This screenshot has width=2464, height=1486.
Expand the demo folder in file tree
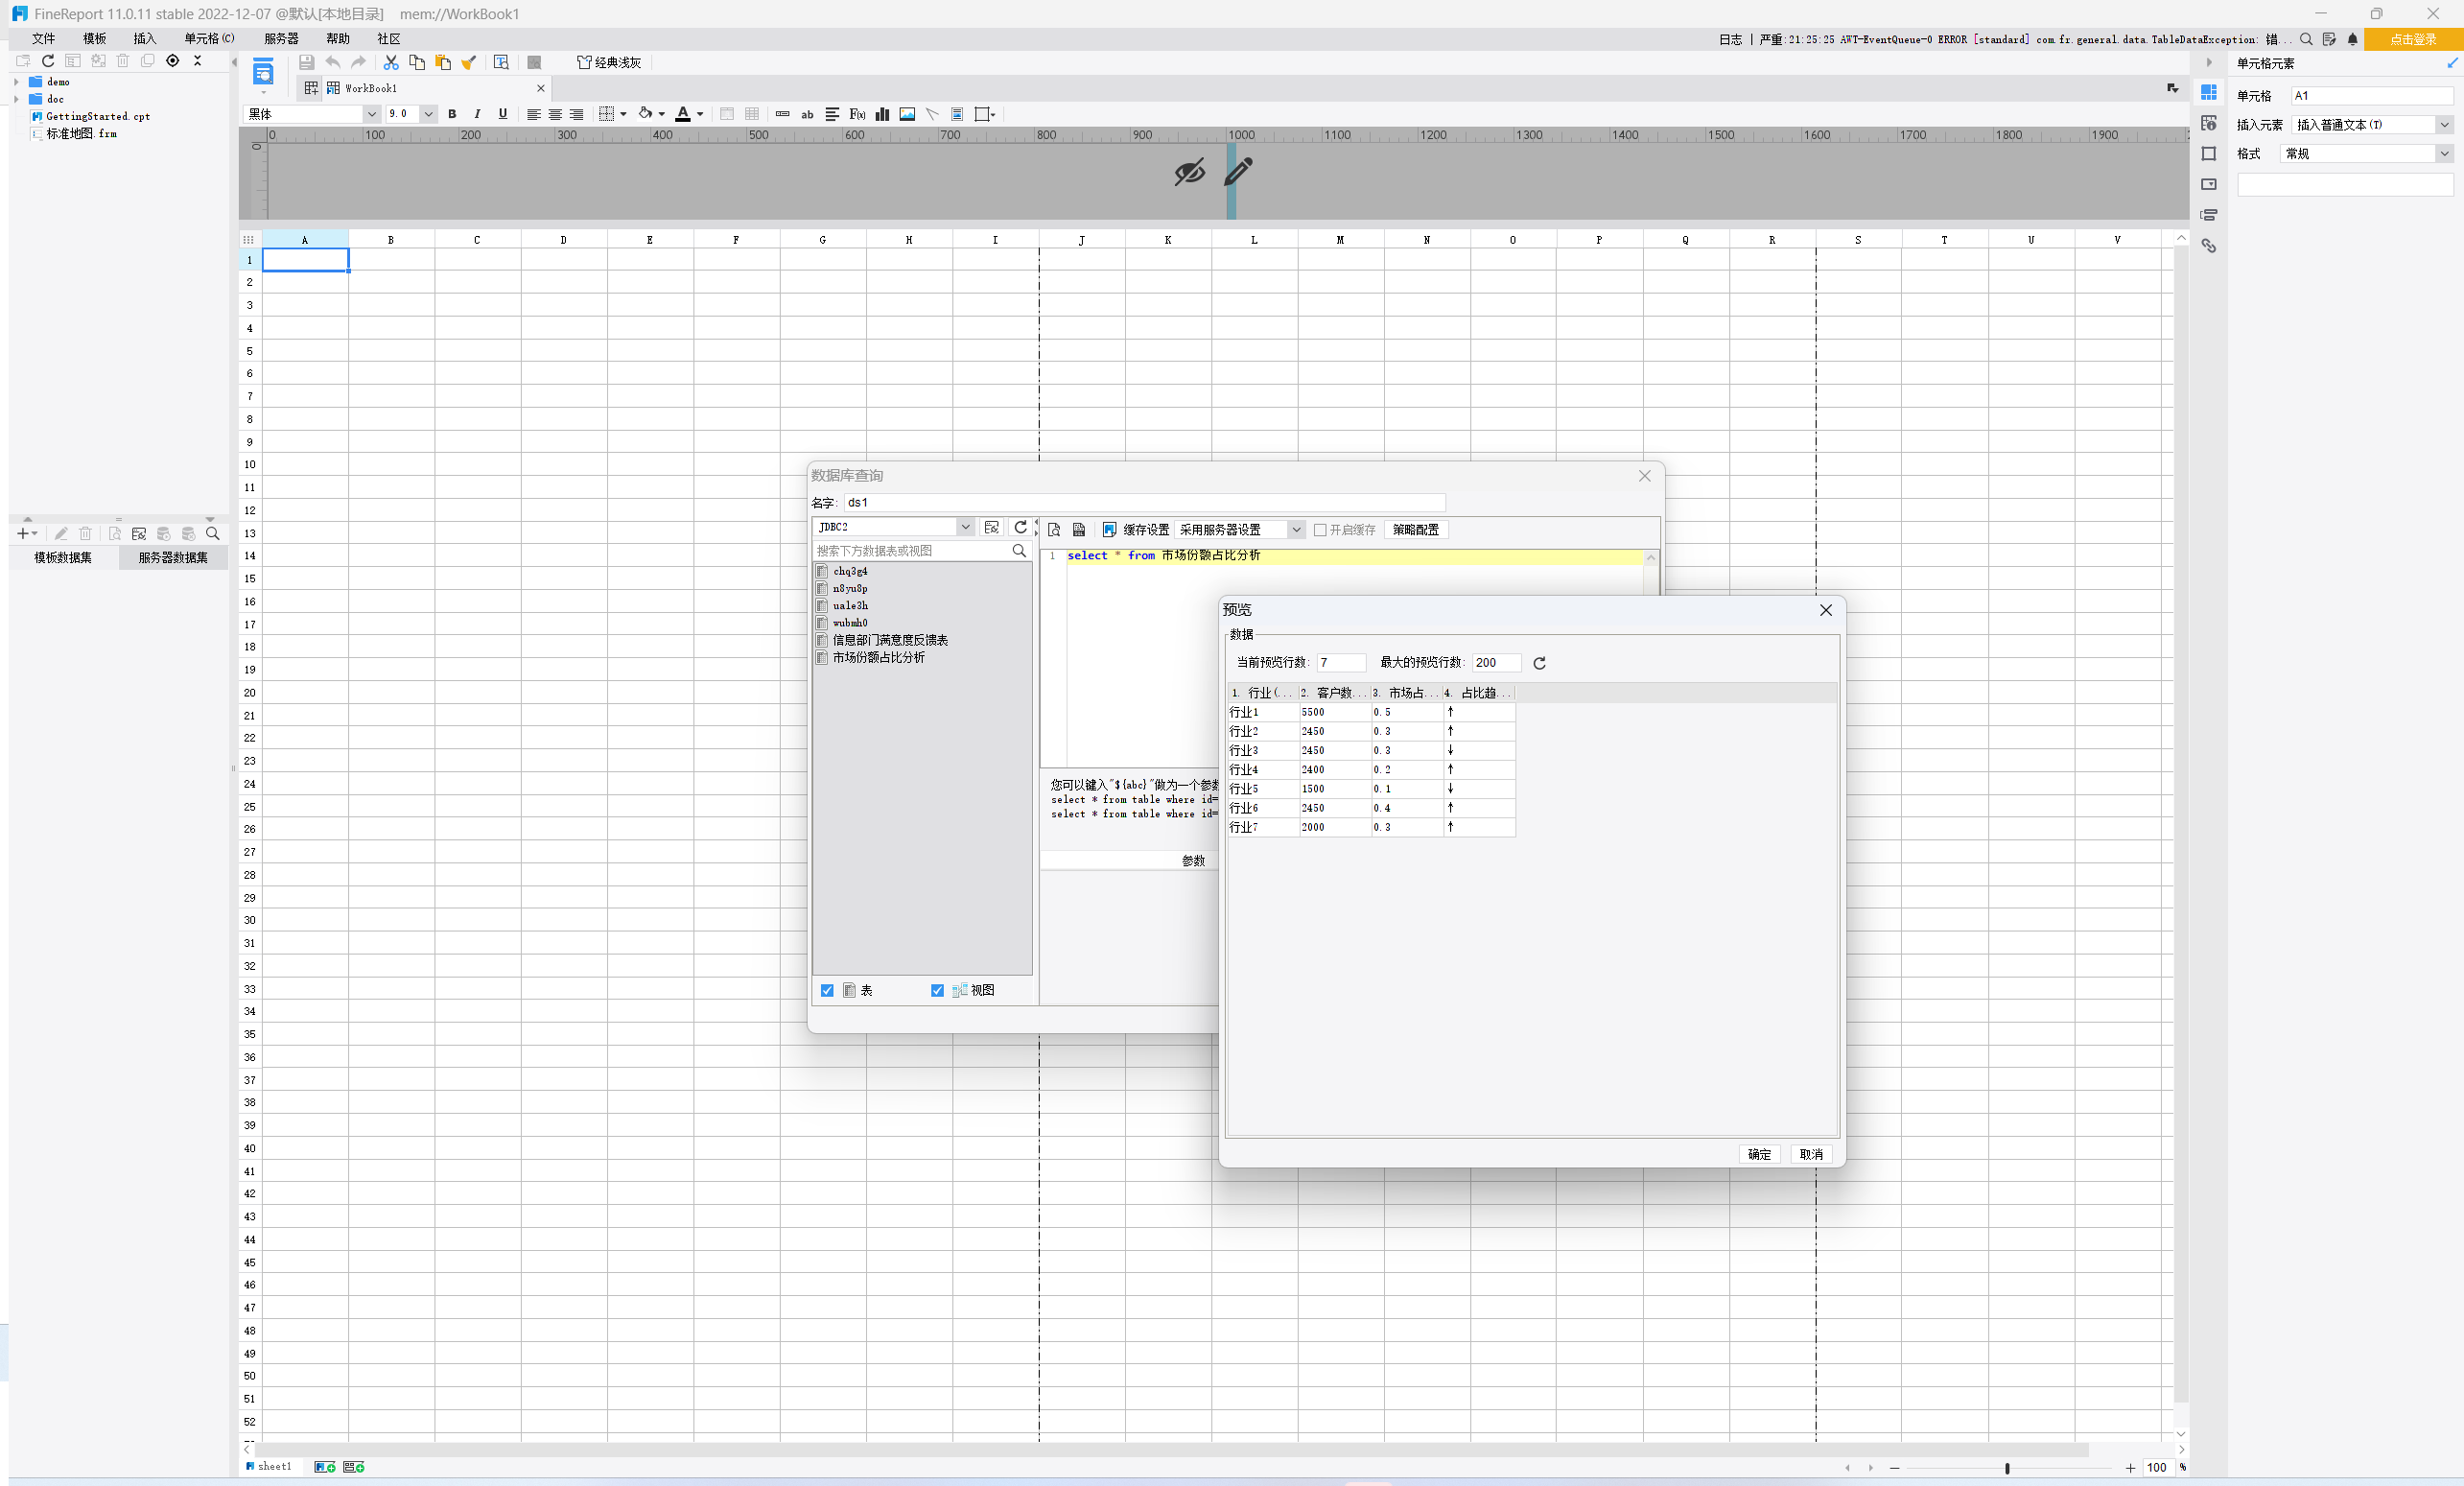pos(16,82)
